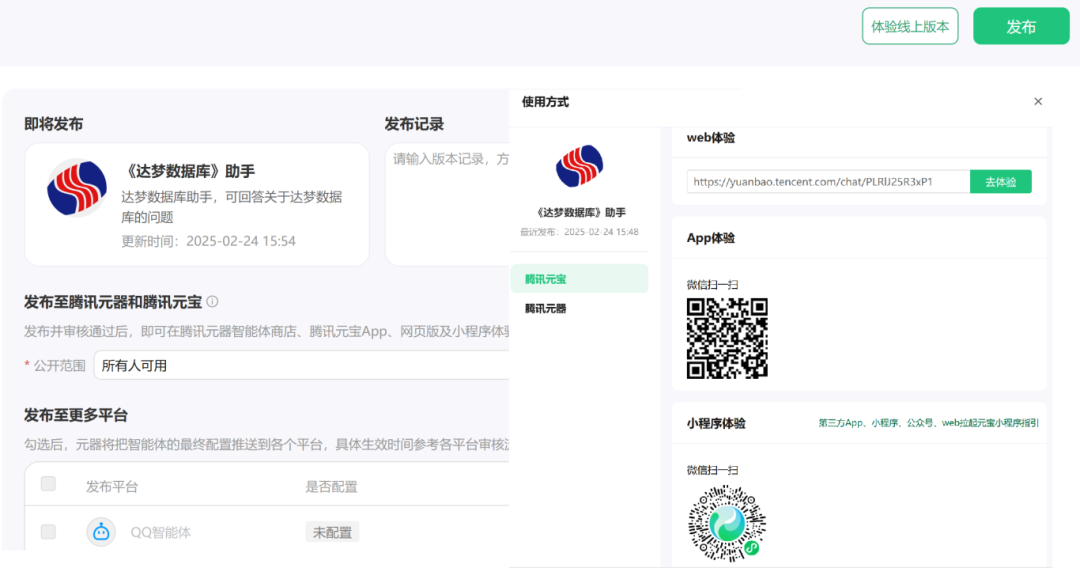Click the 未配置 status tag
Image resolution: width=1080 pixels, height=568 pixels.
332,532
